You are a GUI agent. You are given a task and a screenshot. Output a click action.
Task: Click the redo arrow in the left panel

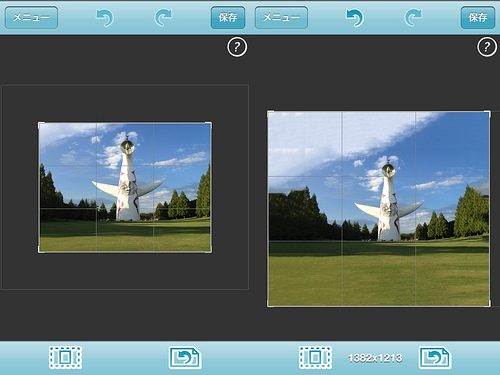click(x=163, y=18)
